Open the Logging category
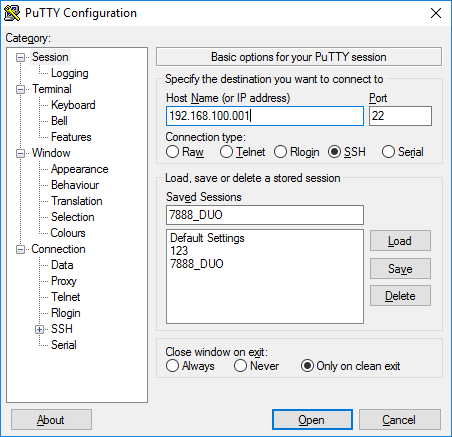Screen dimensions: 452x437 69,73
